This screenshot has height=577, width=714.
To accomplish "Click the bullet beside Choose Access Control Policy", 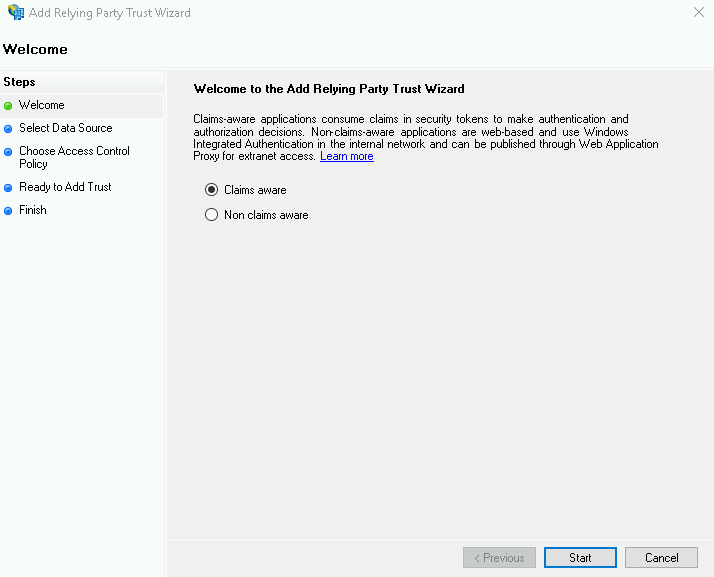I will pos(9,152).
